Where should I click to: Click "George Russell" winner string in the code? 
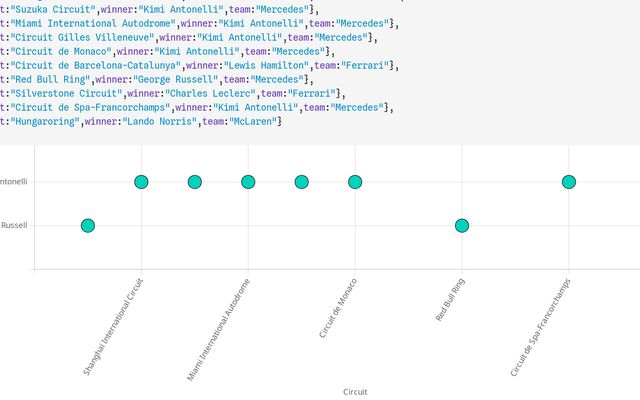pyautogui.click(x=176, y=79)
